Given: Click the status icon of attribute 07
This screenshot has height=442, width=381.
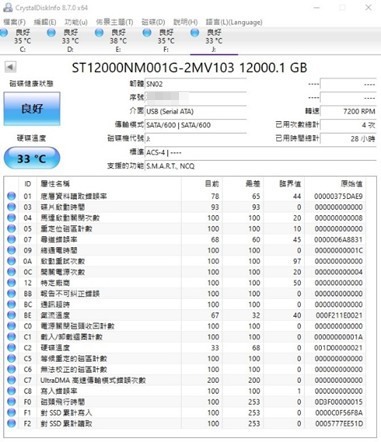Looking at the screenshot, I should pos(11,239).
